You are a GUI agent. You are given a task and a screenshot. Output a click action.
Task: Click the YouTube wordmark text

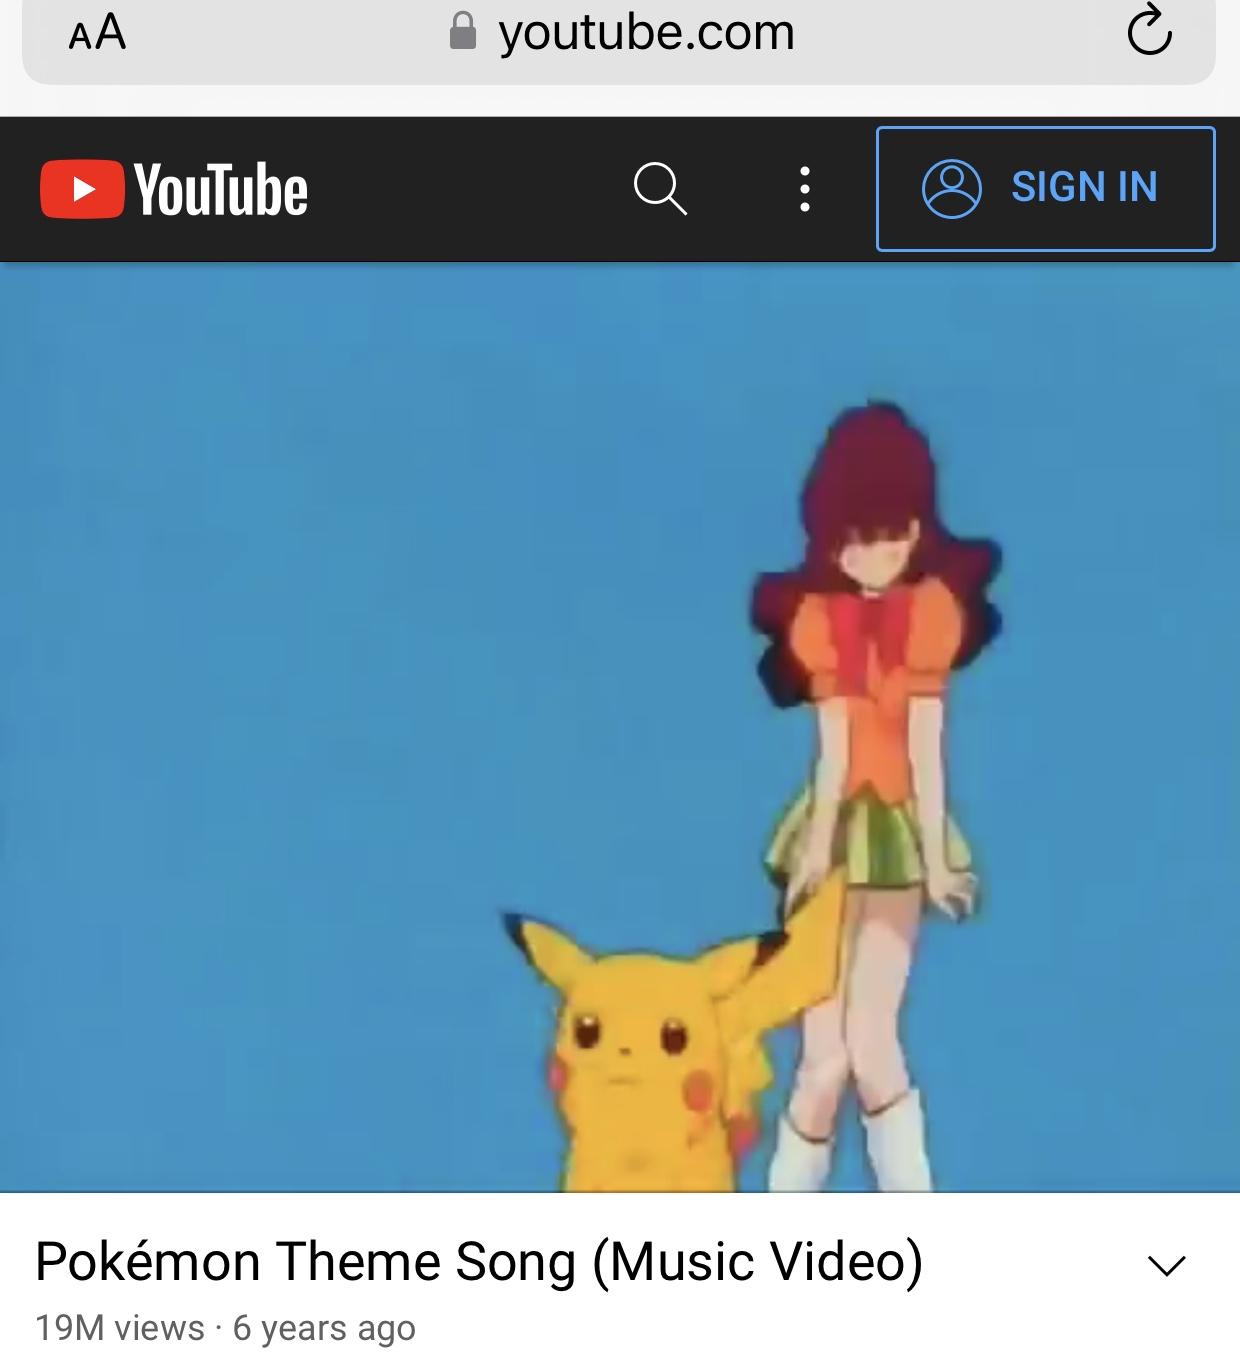(x=221, y=190)
